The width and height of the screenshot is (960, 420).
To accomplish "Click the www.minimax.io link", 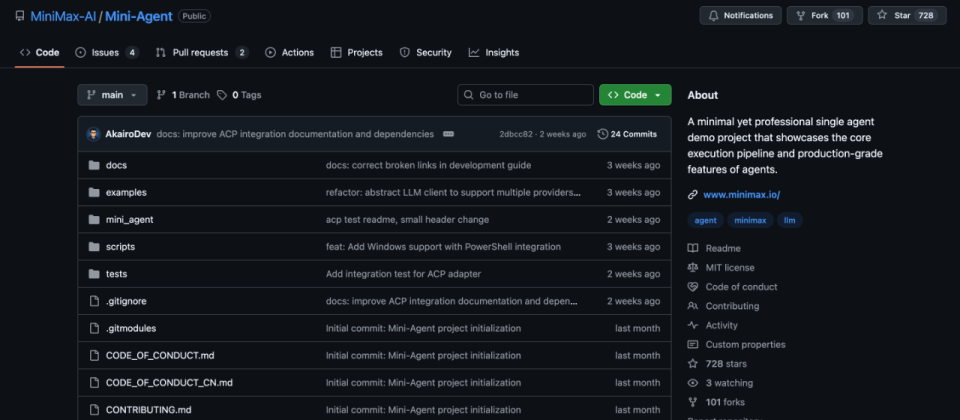I will pos(740,195).
